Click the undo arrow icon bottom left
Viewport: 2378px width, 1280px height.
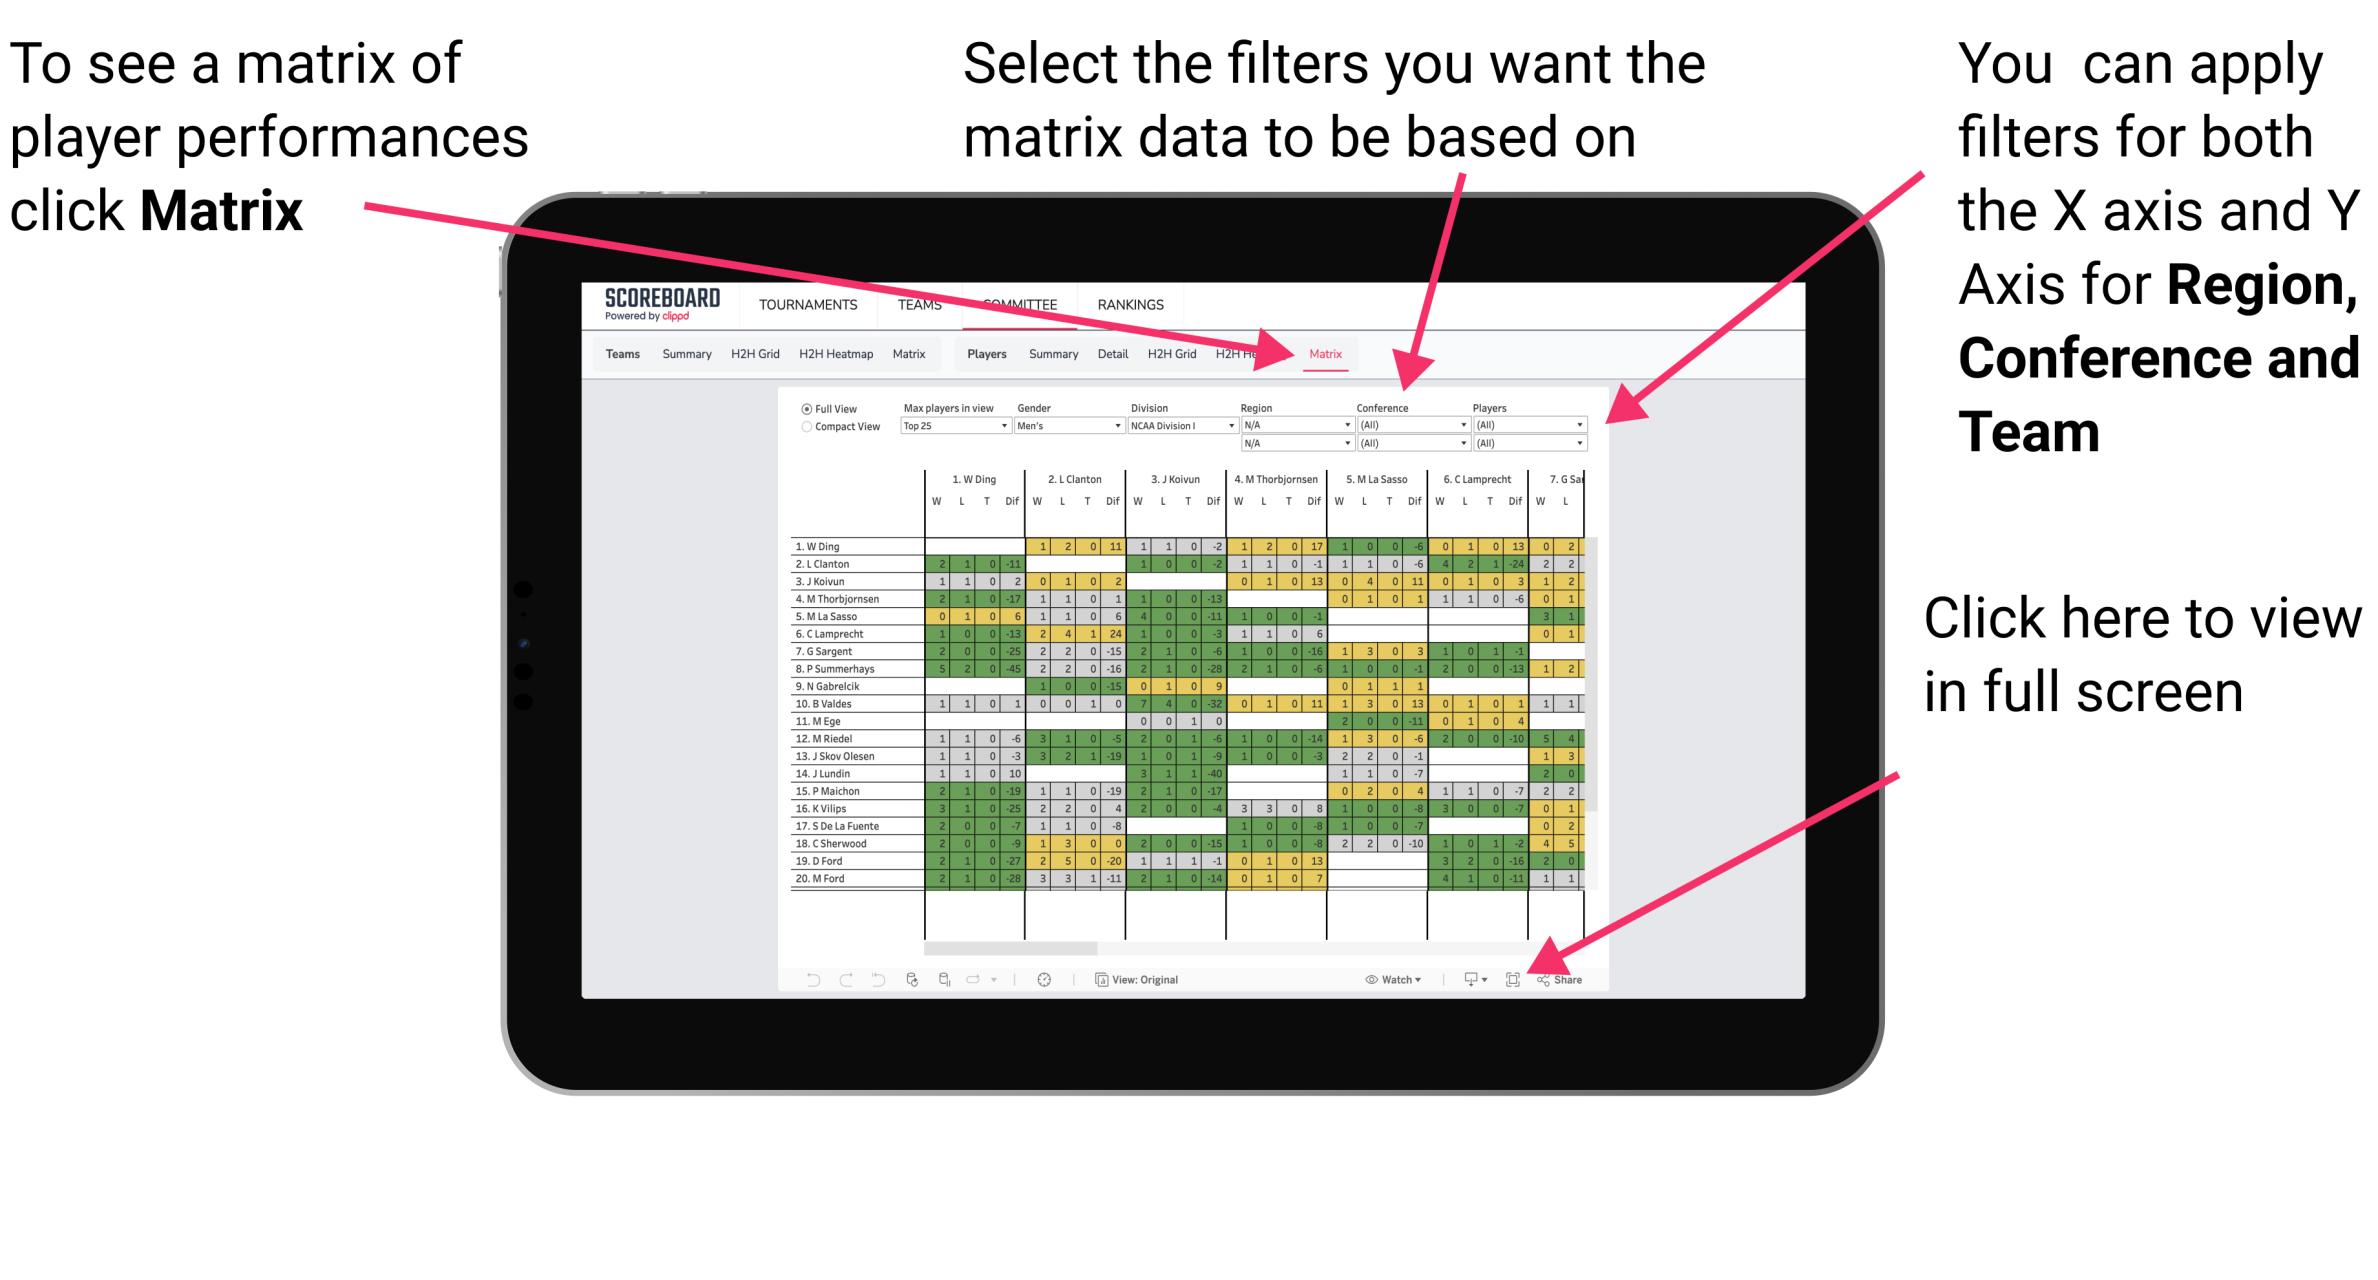[x=802, y=979]
